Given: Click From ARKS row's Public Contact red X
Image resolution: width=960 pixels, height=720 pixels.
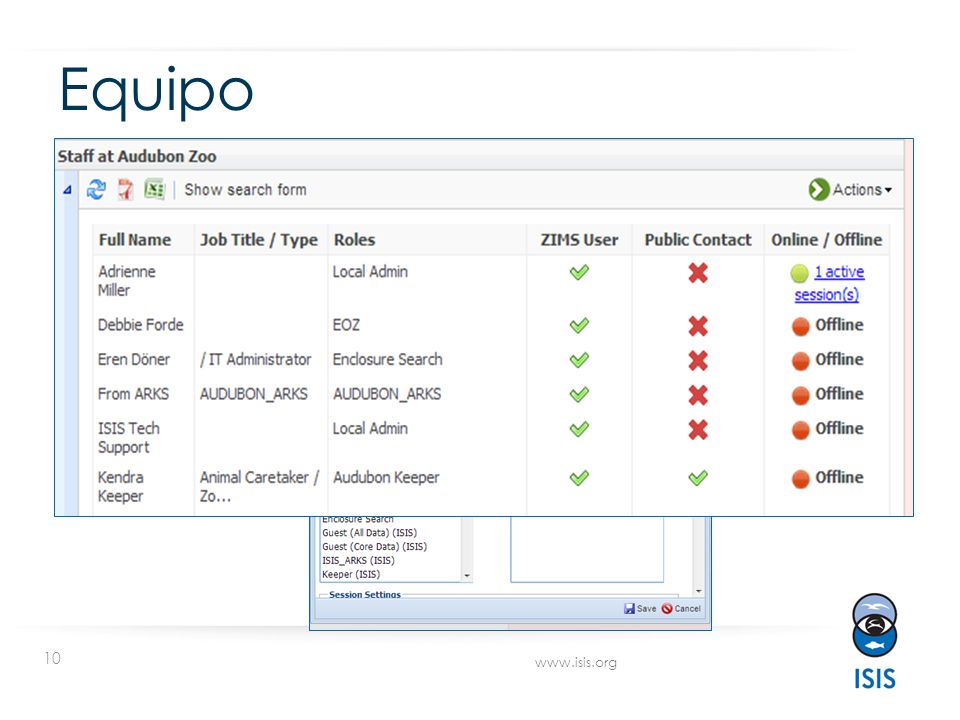Looking at the screenshot, I should tap(698, 395).
